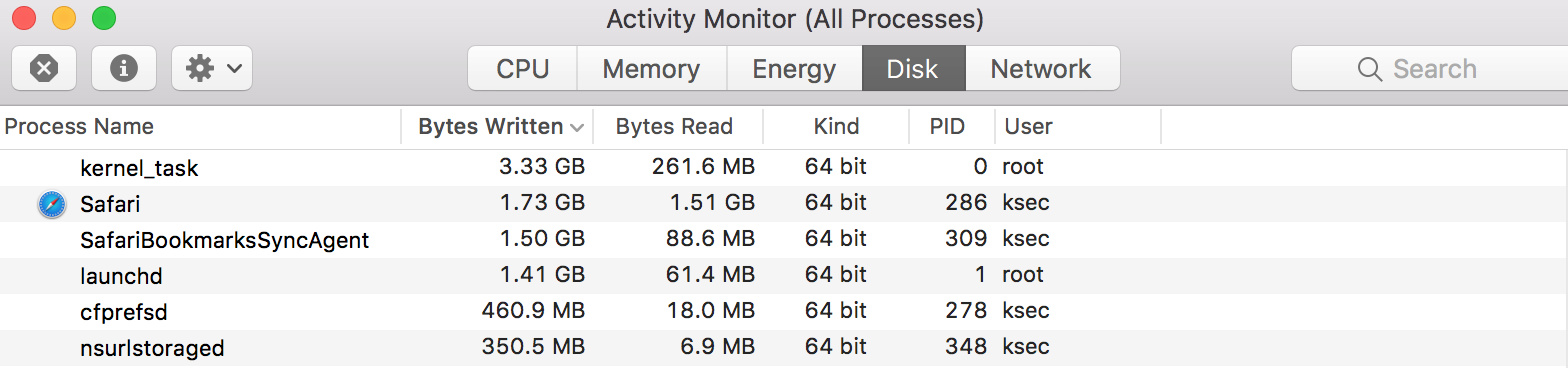Switch to the Memory tab
Viewport: 1568px width, 368px height.
(x=651, y=68)
